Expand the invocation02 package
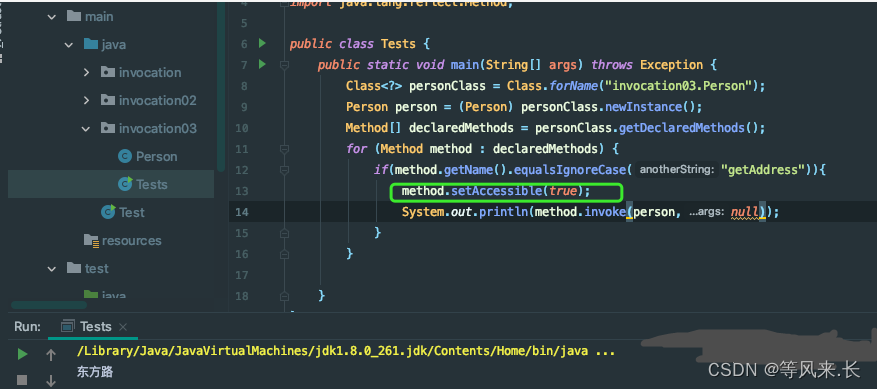877x389 pixels. (x=86, y=101)
